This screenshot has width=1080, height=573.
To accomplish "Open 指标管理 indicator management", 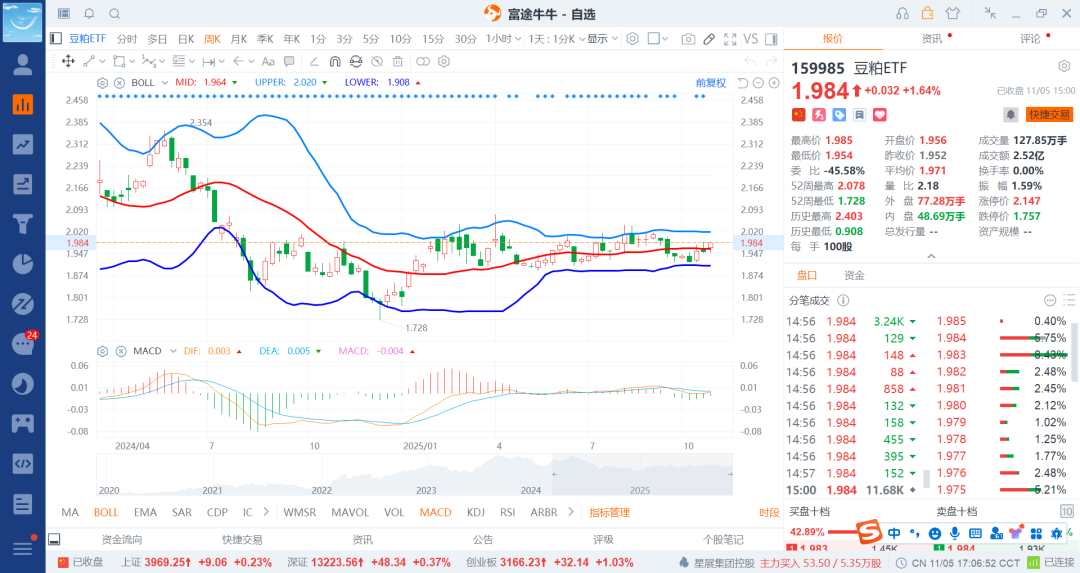I will (610, 512).
